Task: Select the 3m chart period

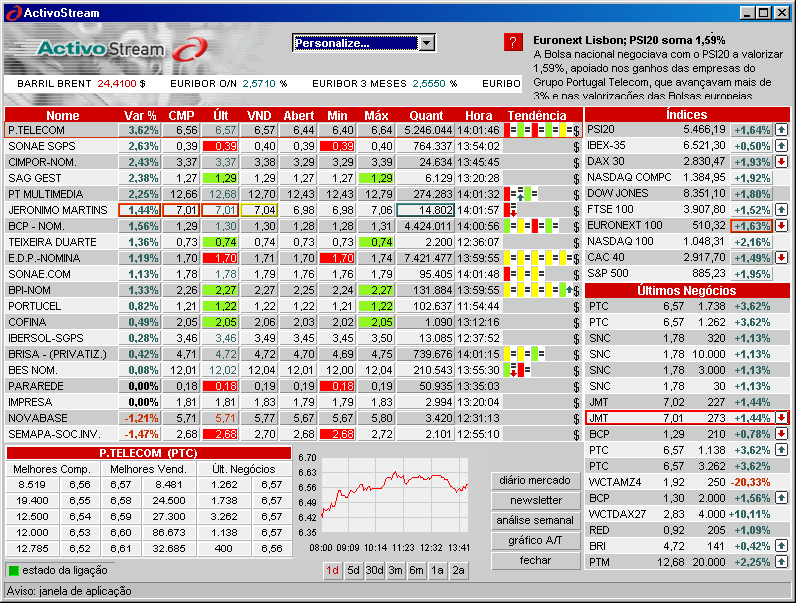Action: 395,571
